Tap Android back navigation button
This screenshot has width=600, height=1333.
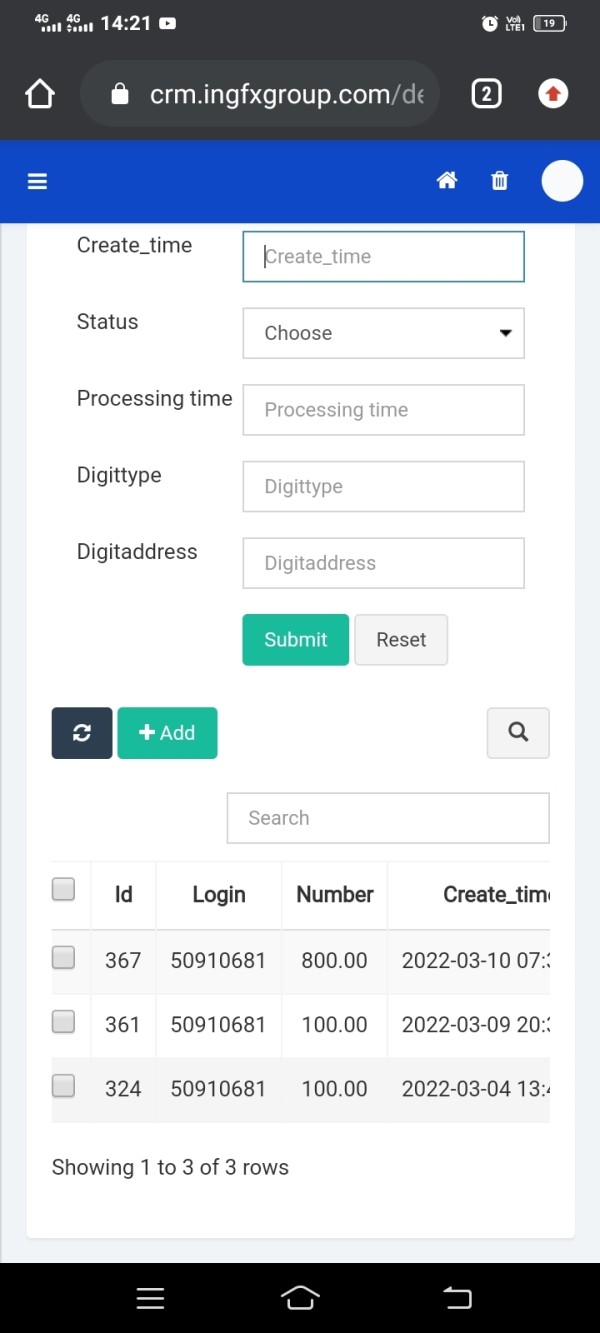[456, 1298]
